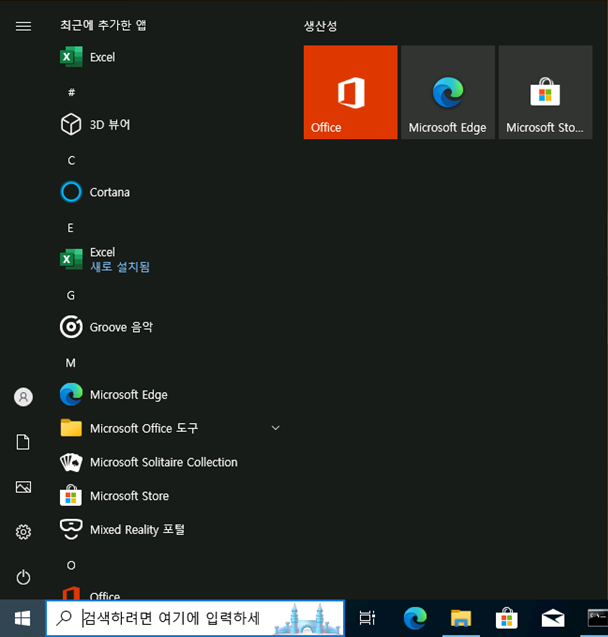Click the 생산성 tile group title
Image resolution: width=608 pixels, height=637 pixels.
click(x=320, y=26)
